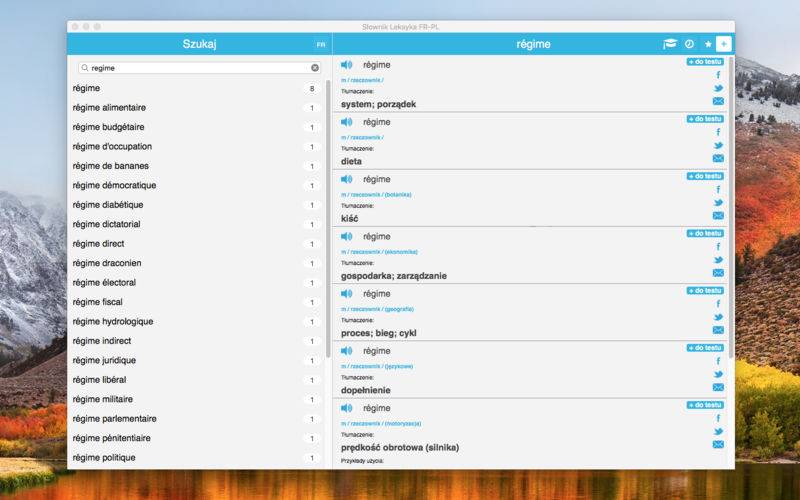This screenshot has height=500, width=800.
Task: Play pronunciation for 'prędkość obrotowa' entry
Action: 346,408
